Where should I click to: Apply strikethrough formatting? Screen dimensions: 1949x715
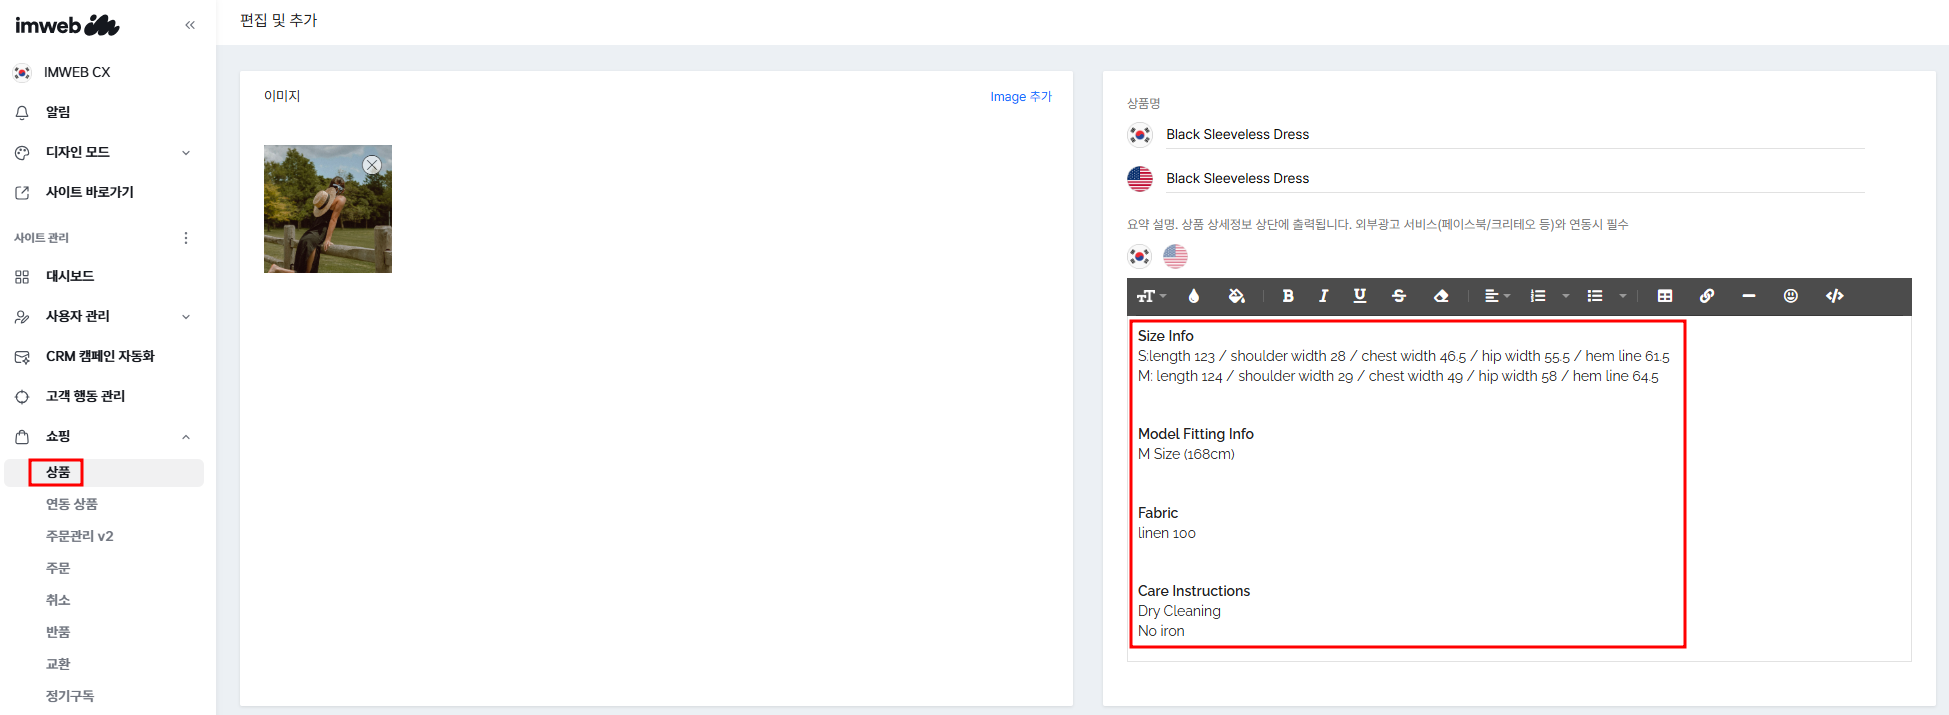point(1399,296)
